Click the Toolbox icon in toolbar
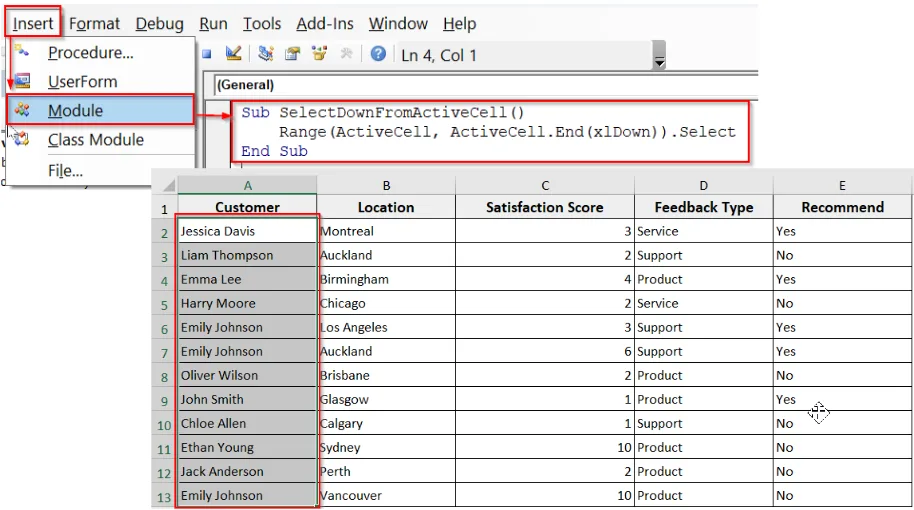 point(346,54)
